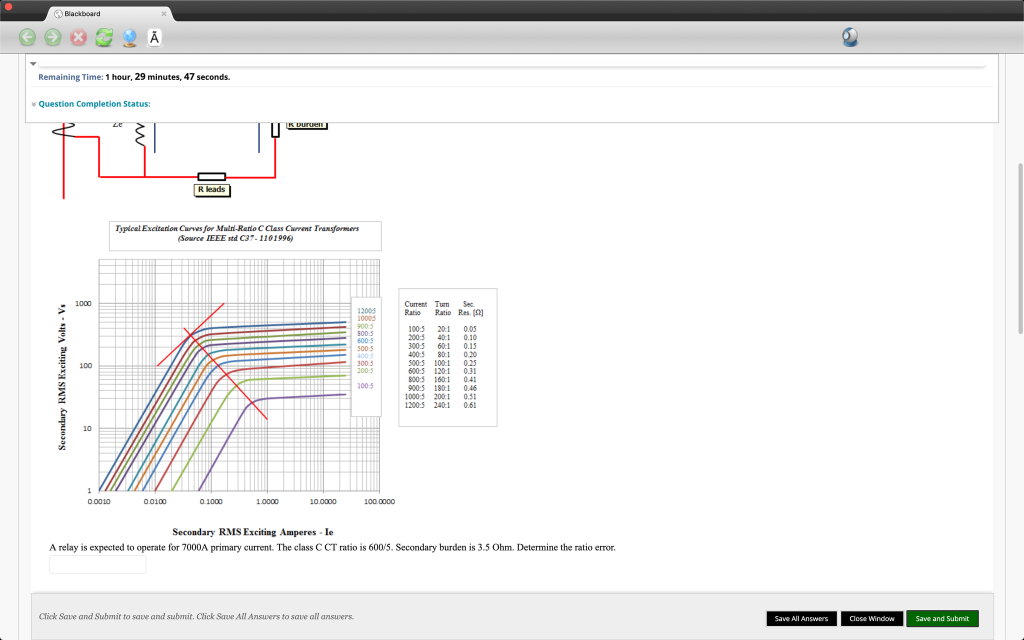
Task: Click the 'Secondary RMS Exciting Amperes - Ie' axis label
Action: [253, 532]
